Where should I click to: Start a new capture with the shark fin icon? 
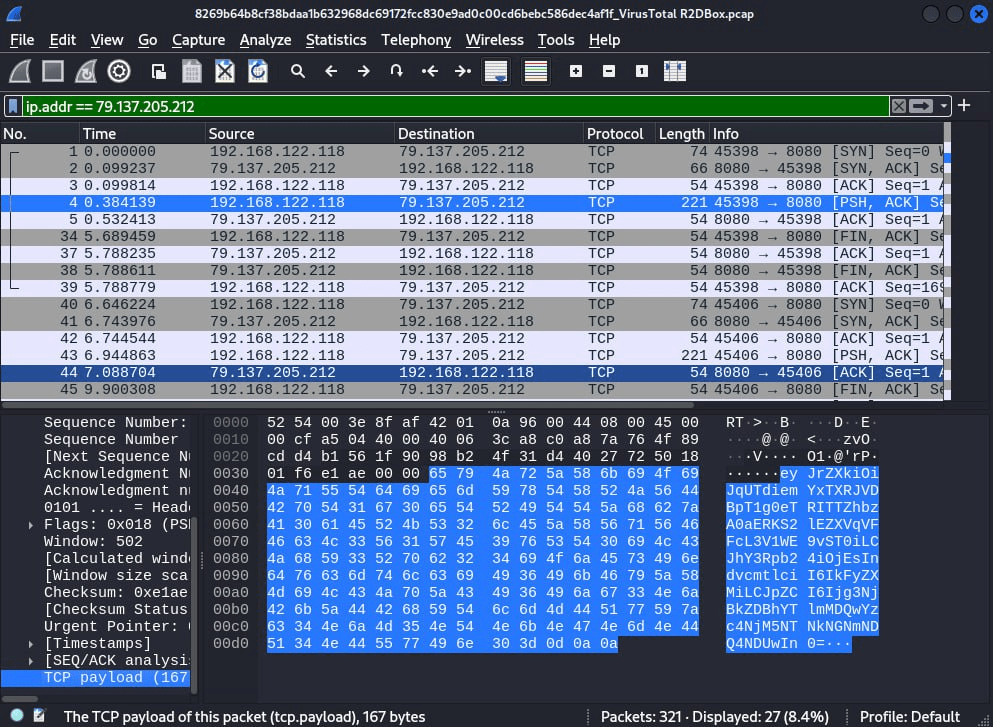pos(20,71)
